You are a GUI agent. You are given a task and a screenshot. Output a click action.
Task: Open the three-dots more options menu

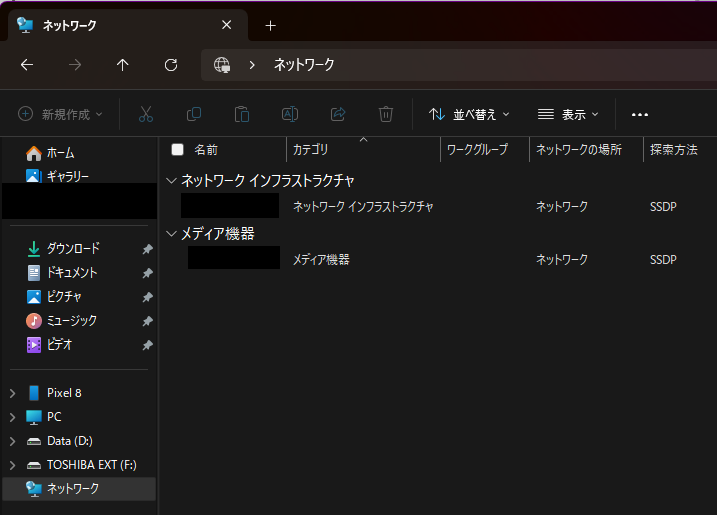640,114
